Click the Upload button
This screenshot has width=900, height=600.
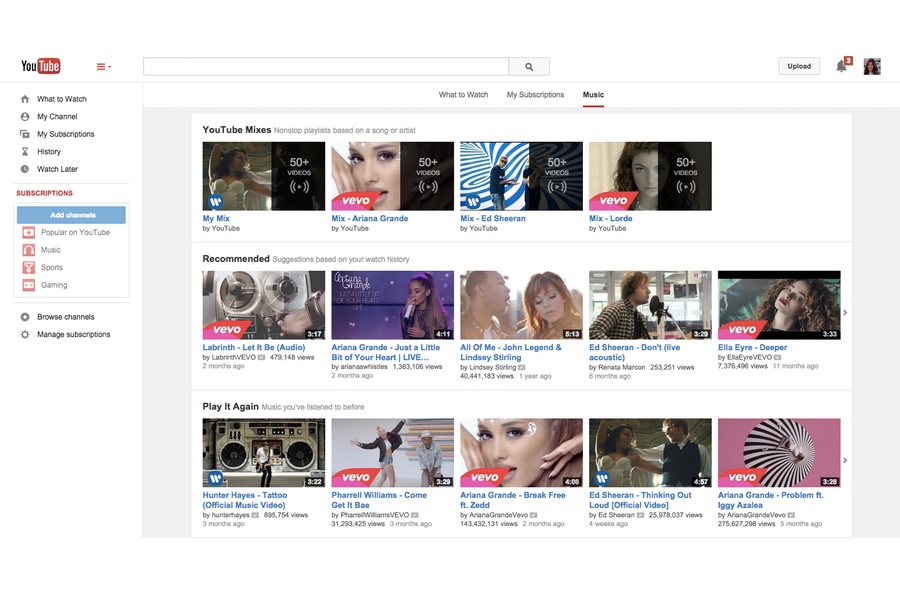tap(799, 66)
